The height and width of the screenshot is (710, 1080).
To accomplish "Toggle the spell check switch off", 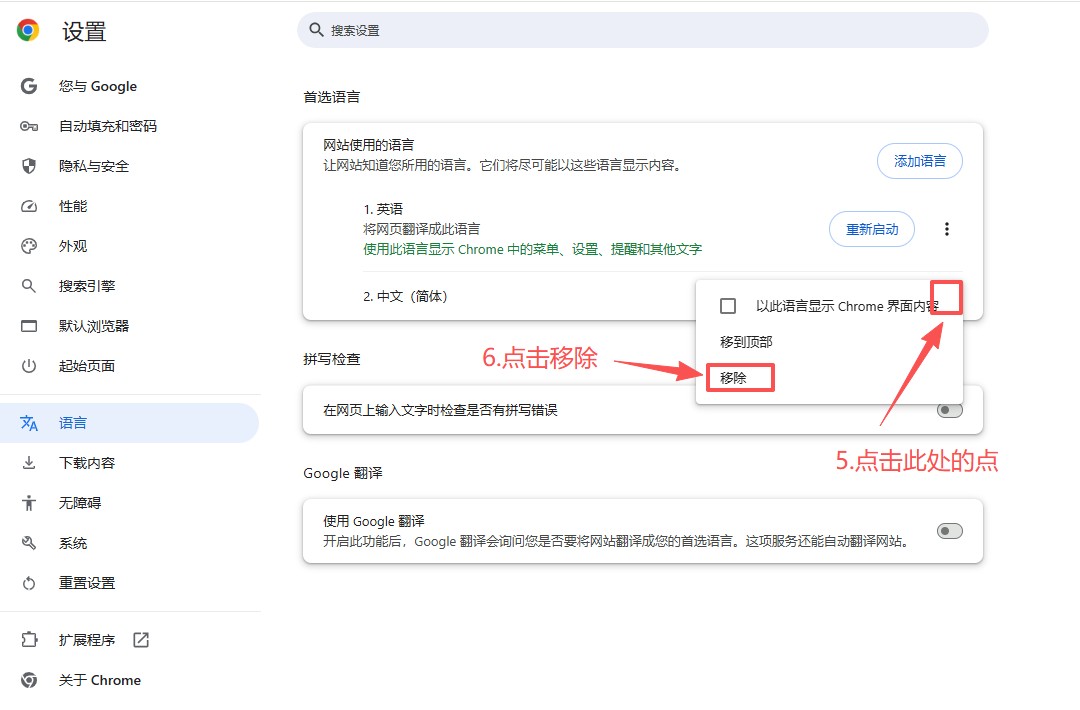I will coord(948,410).
